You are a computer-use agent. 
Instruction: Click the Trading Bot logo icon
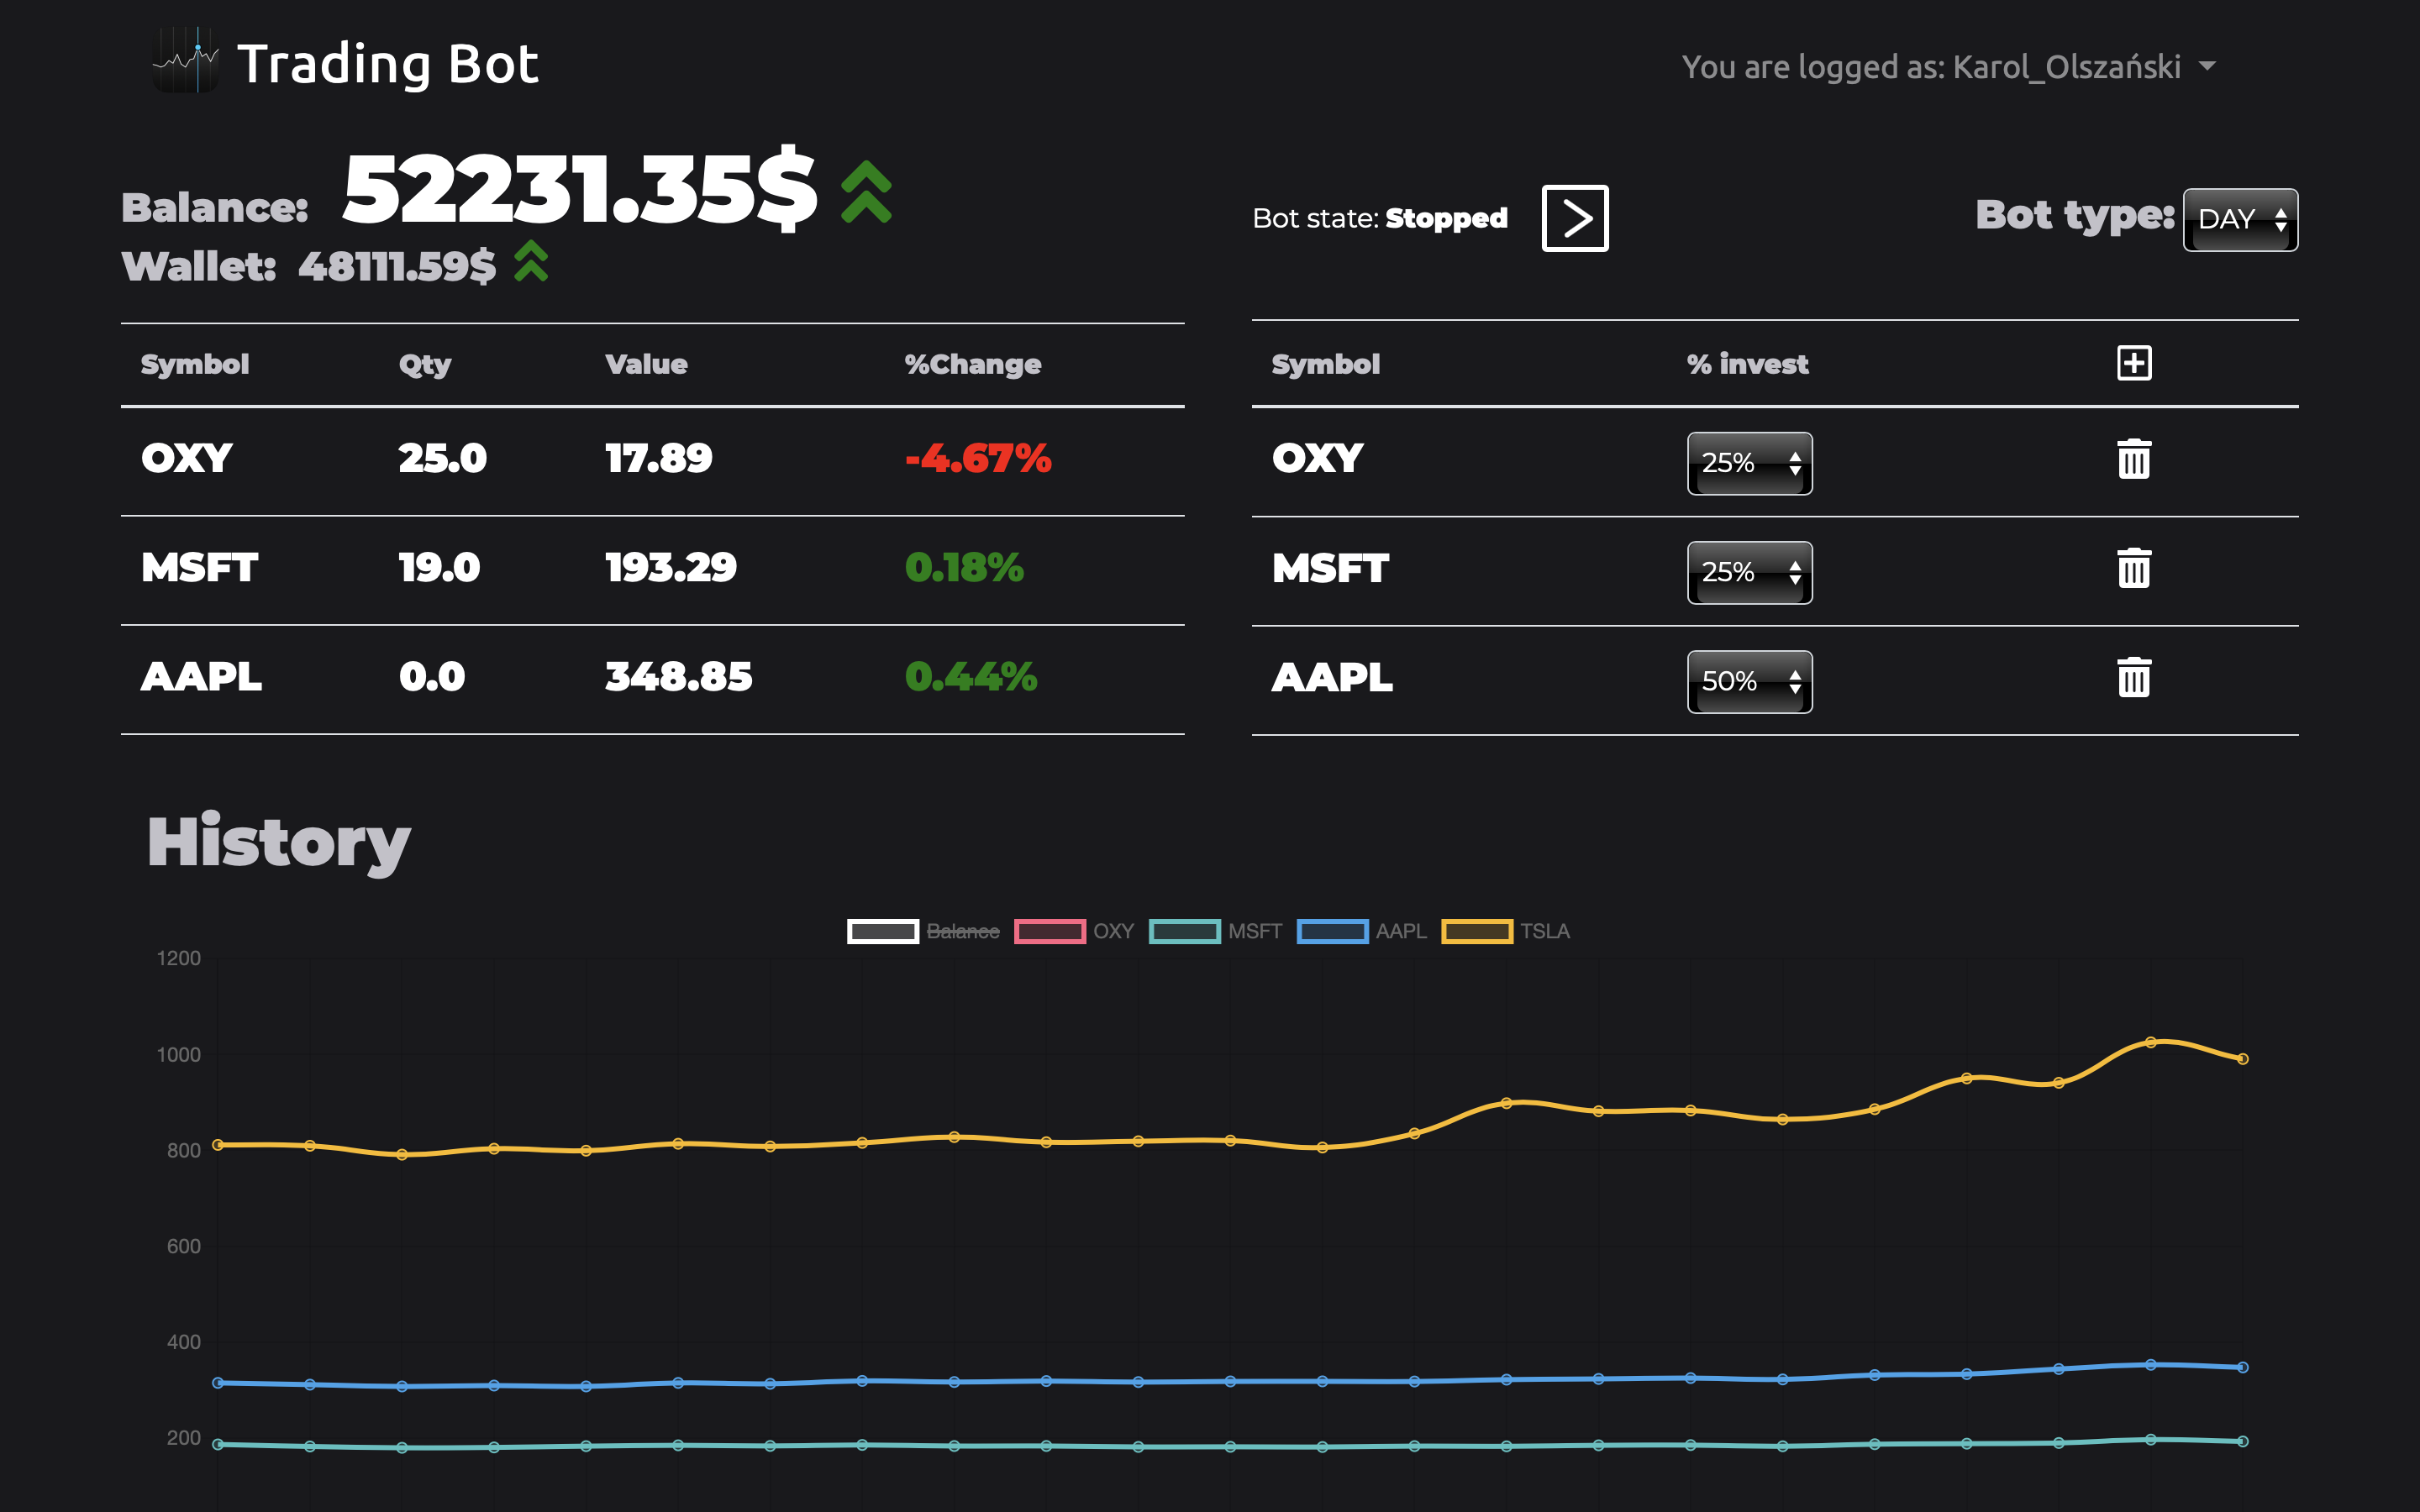click(x=186, y=60)
